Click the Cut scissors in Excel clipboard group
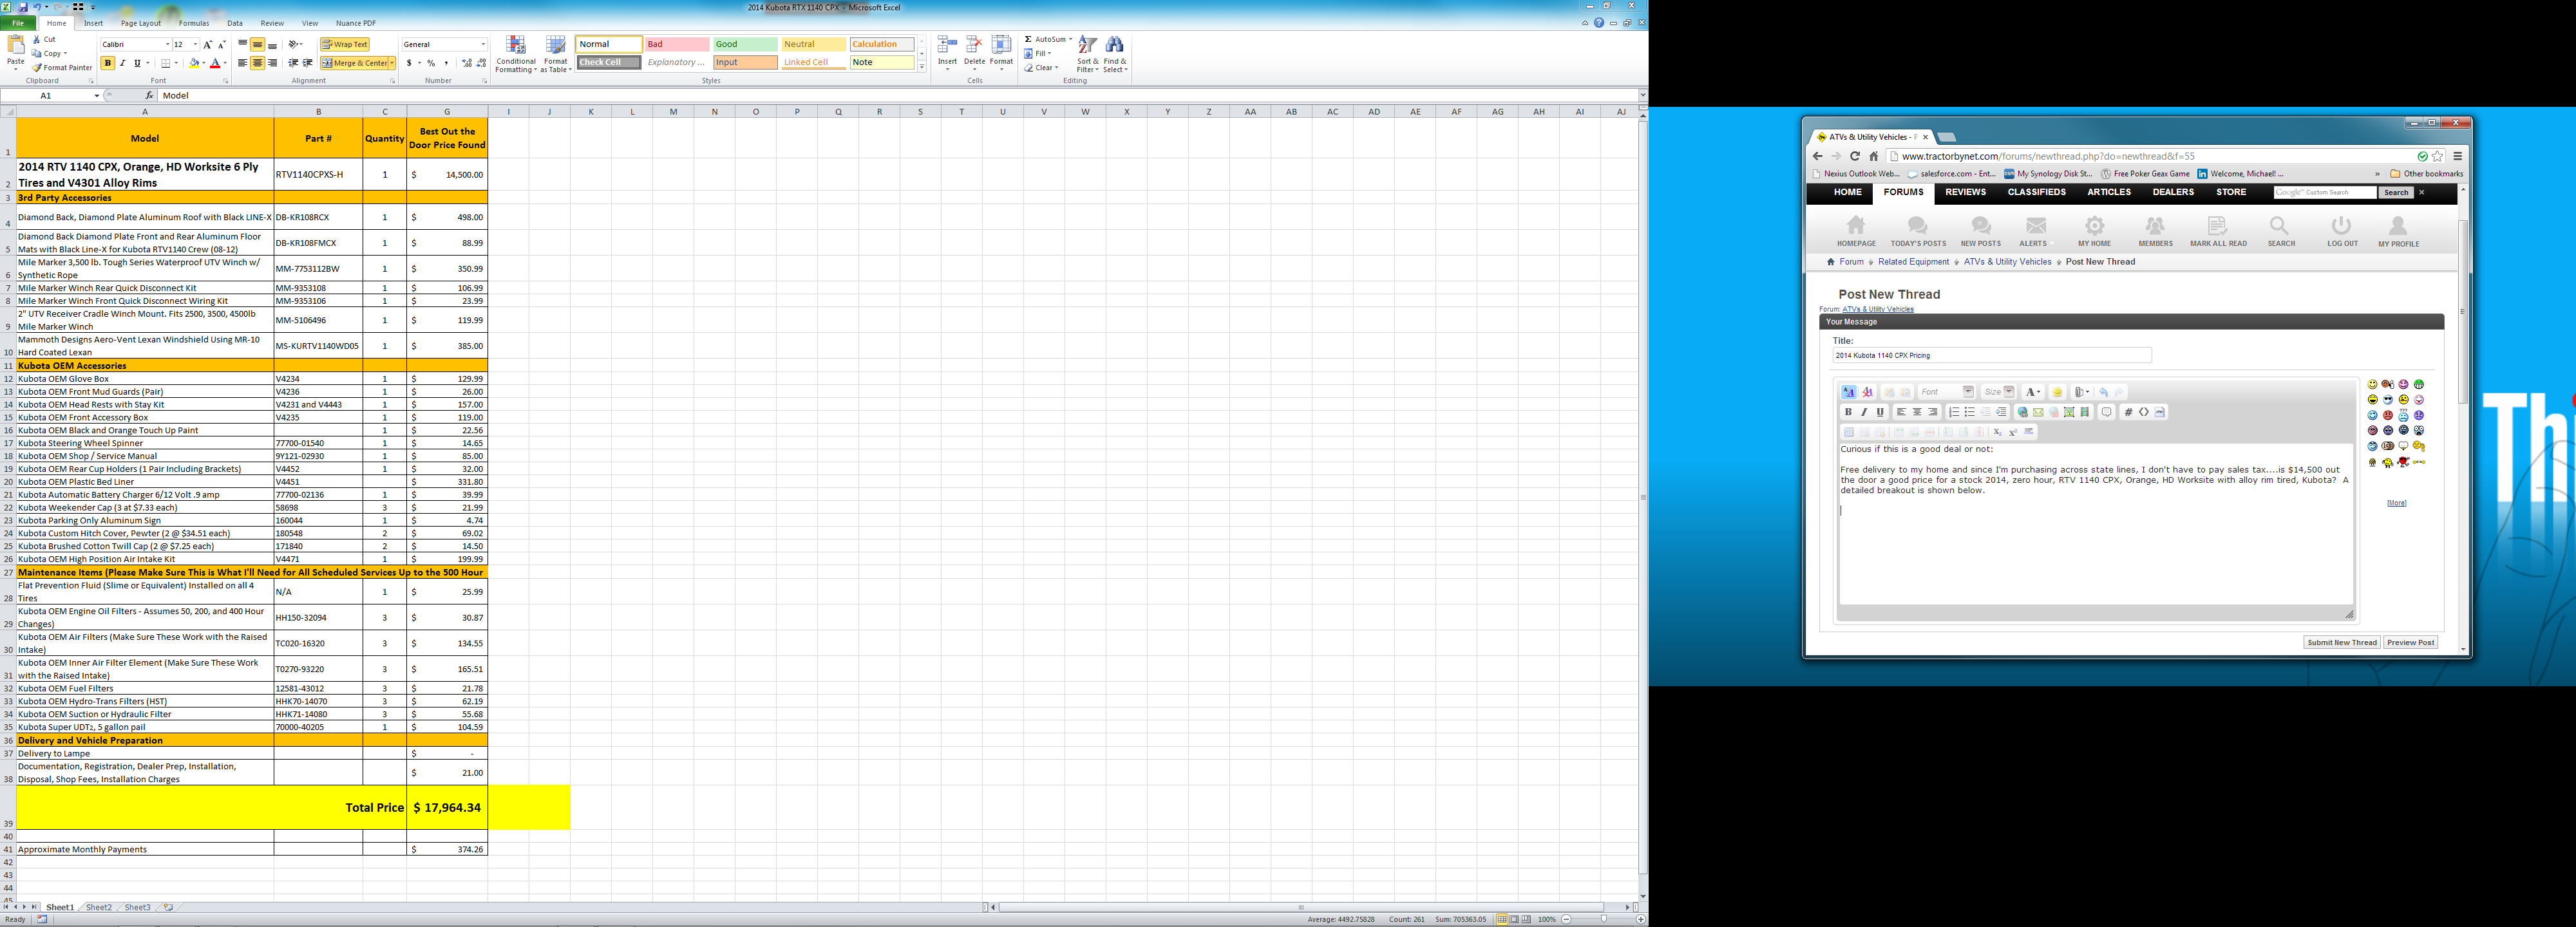The image size is (2576, 927). 36,40
